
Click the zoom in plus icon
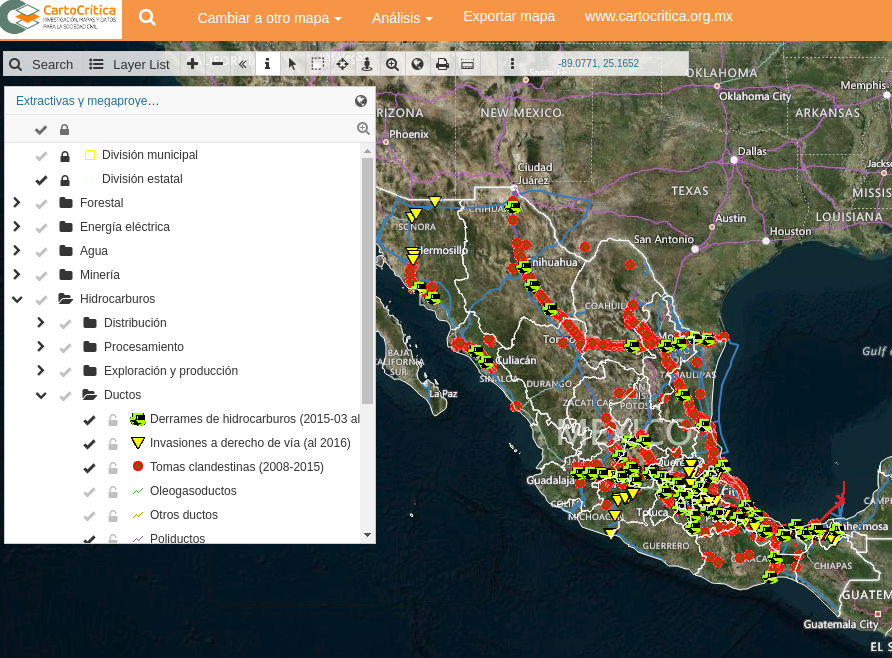(x=192, y=64)
